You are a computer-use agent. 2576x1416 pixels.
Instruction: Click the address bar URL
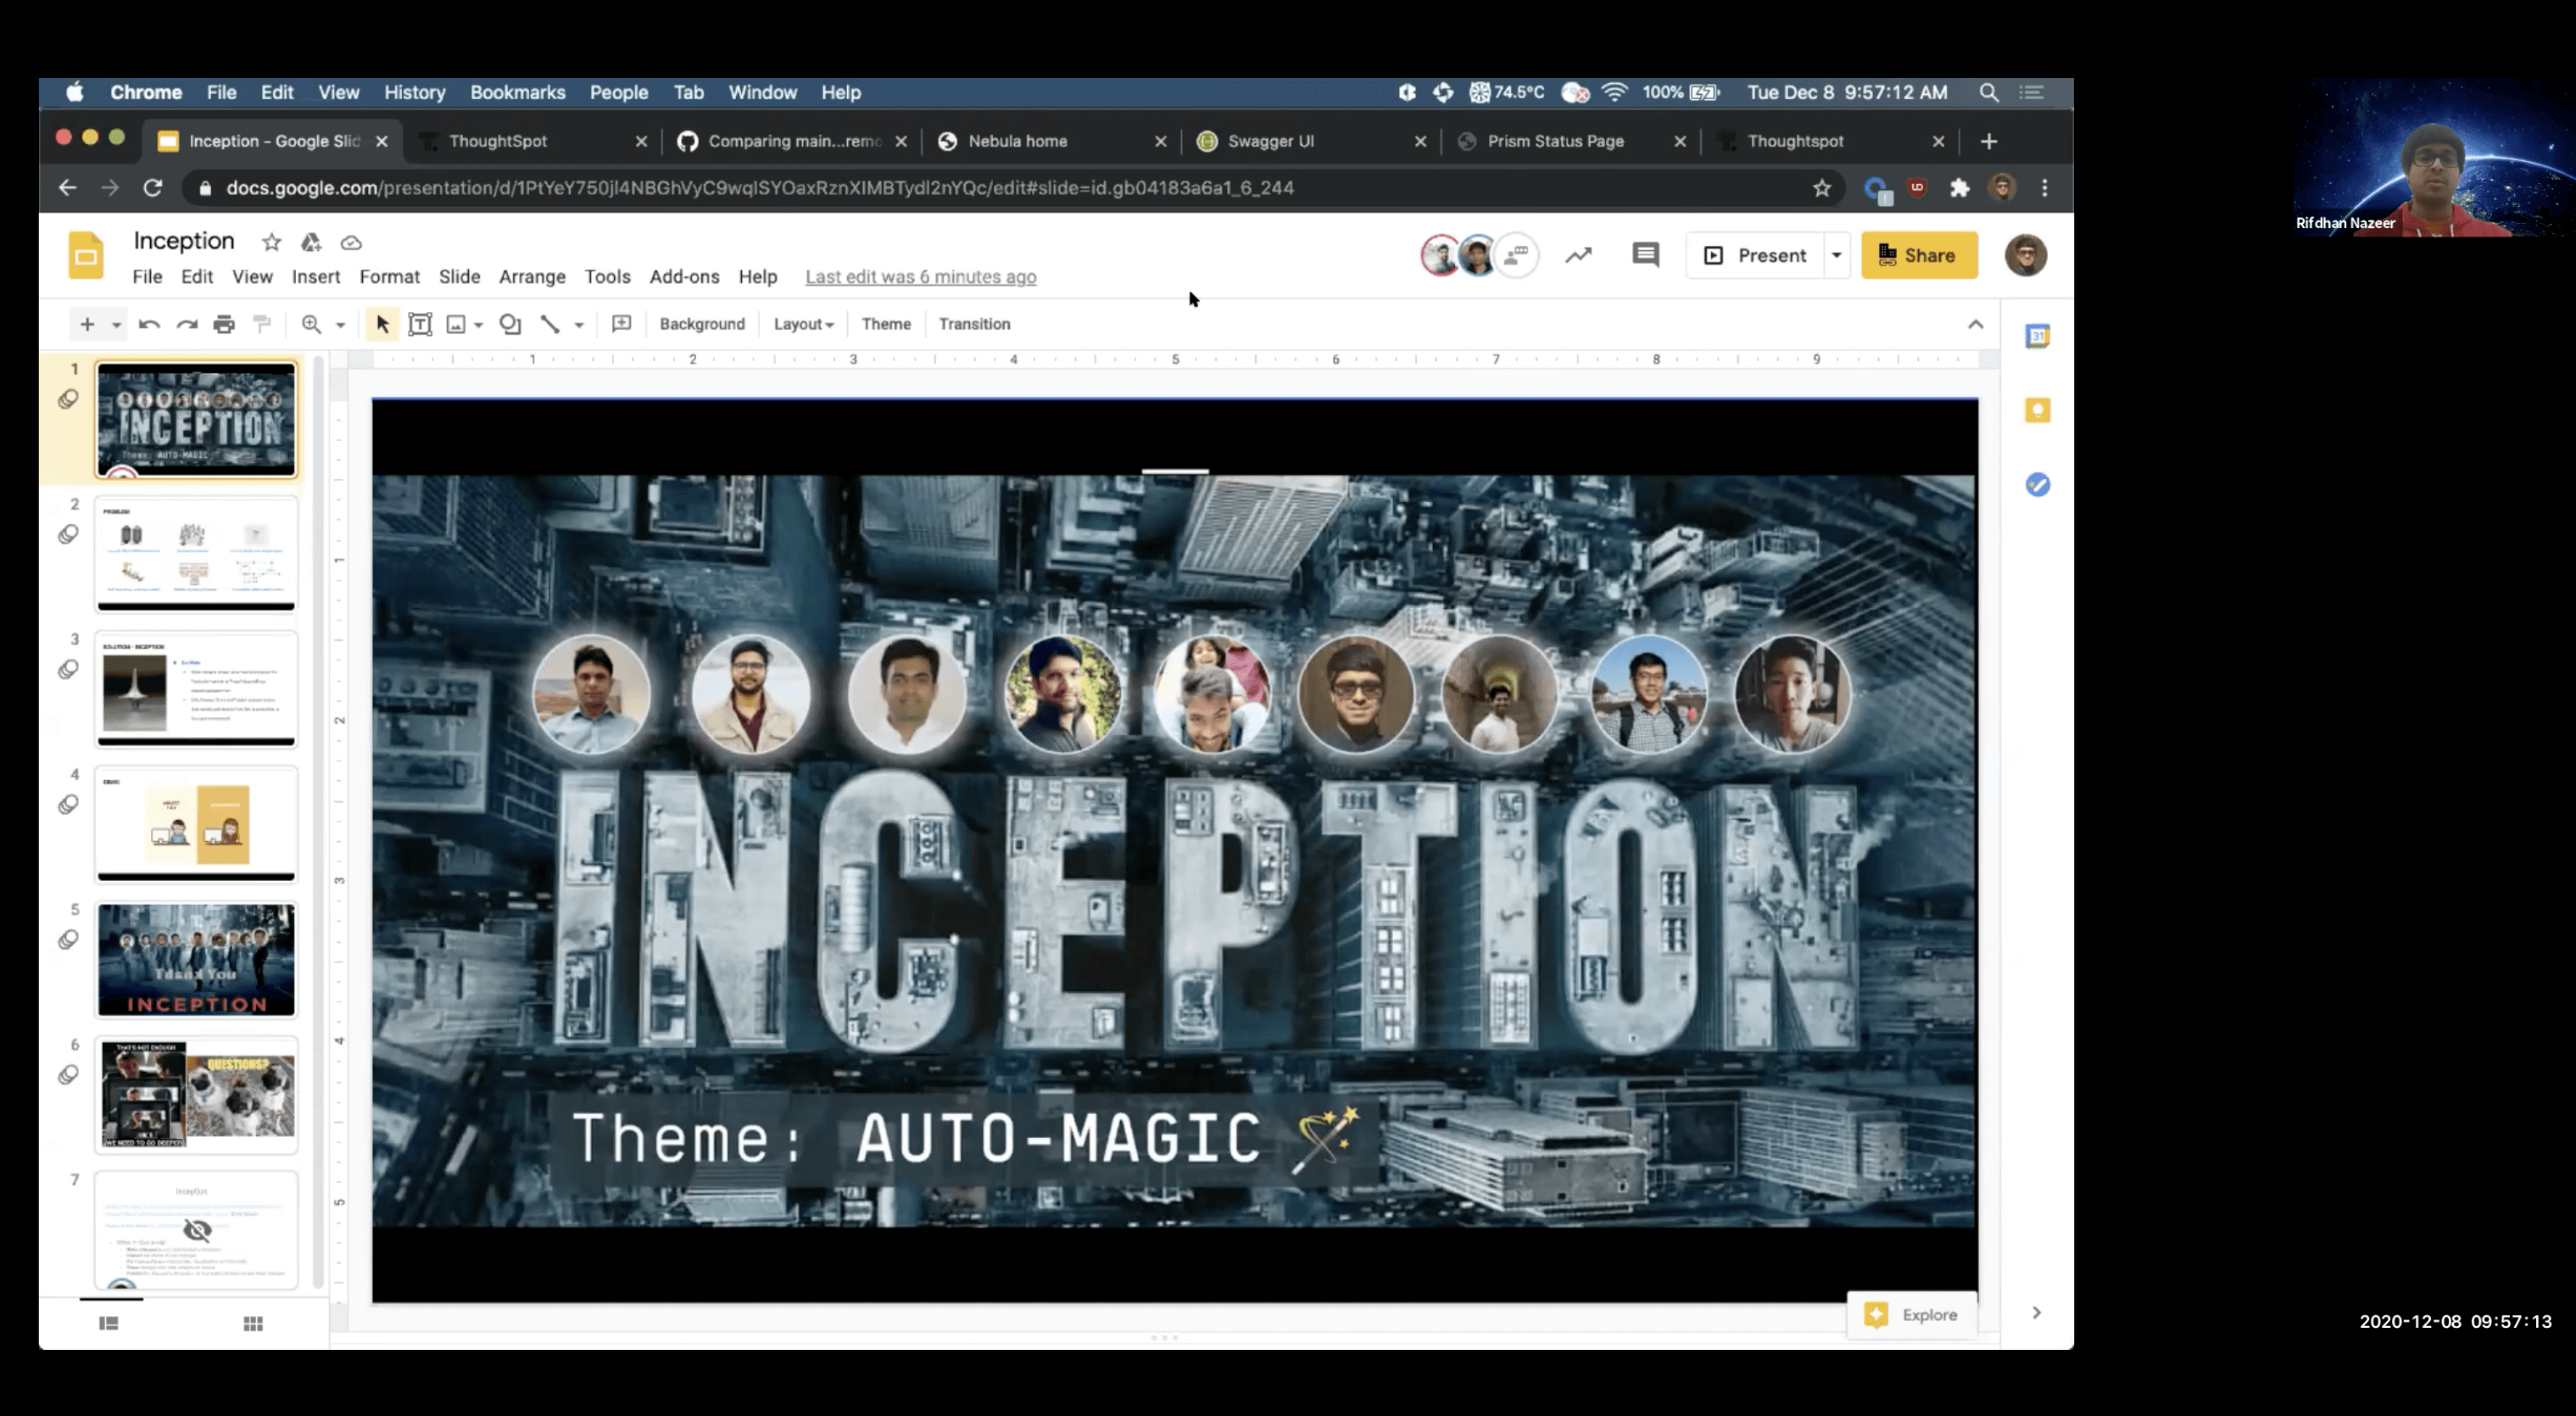pyautogui.click(x=760, y=187)
